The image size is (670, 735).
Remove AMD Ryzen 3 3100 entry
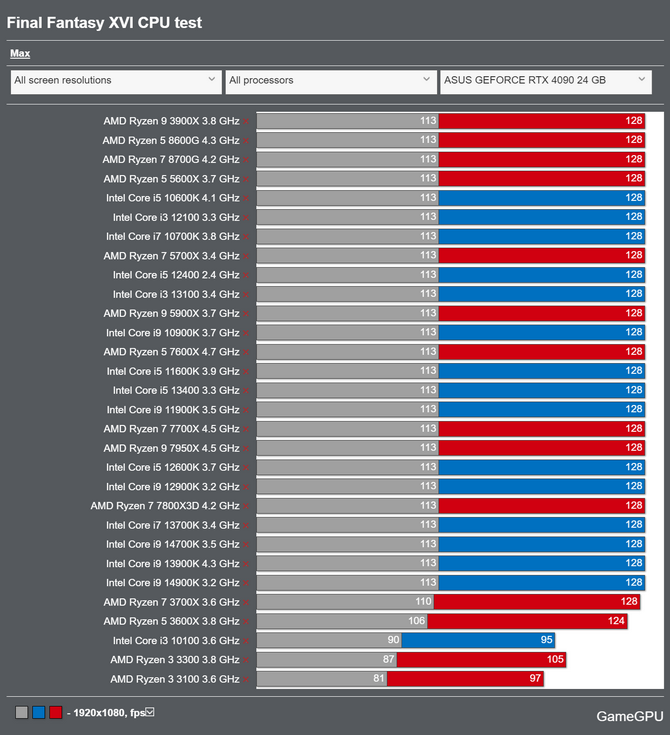click(x=246, y=679)
